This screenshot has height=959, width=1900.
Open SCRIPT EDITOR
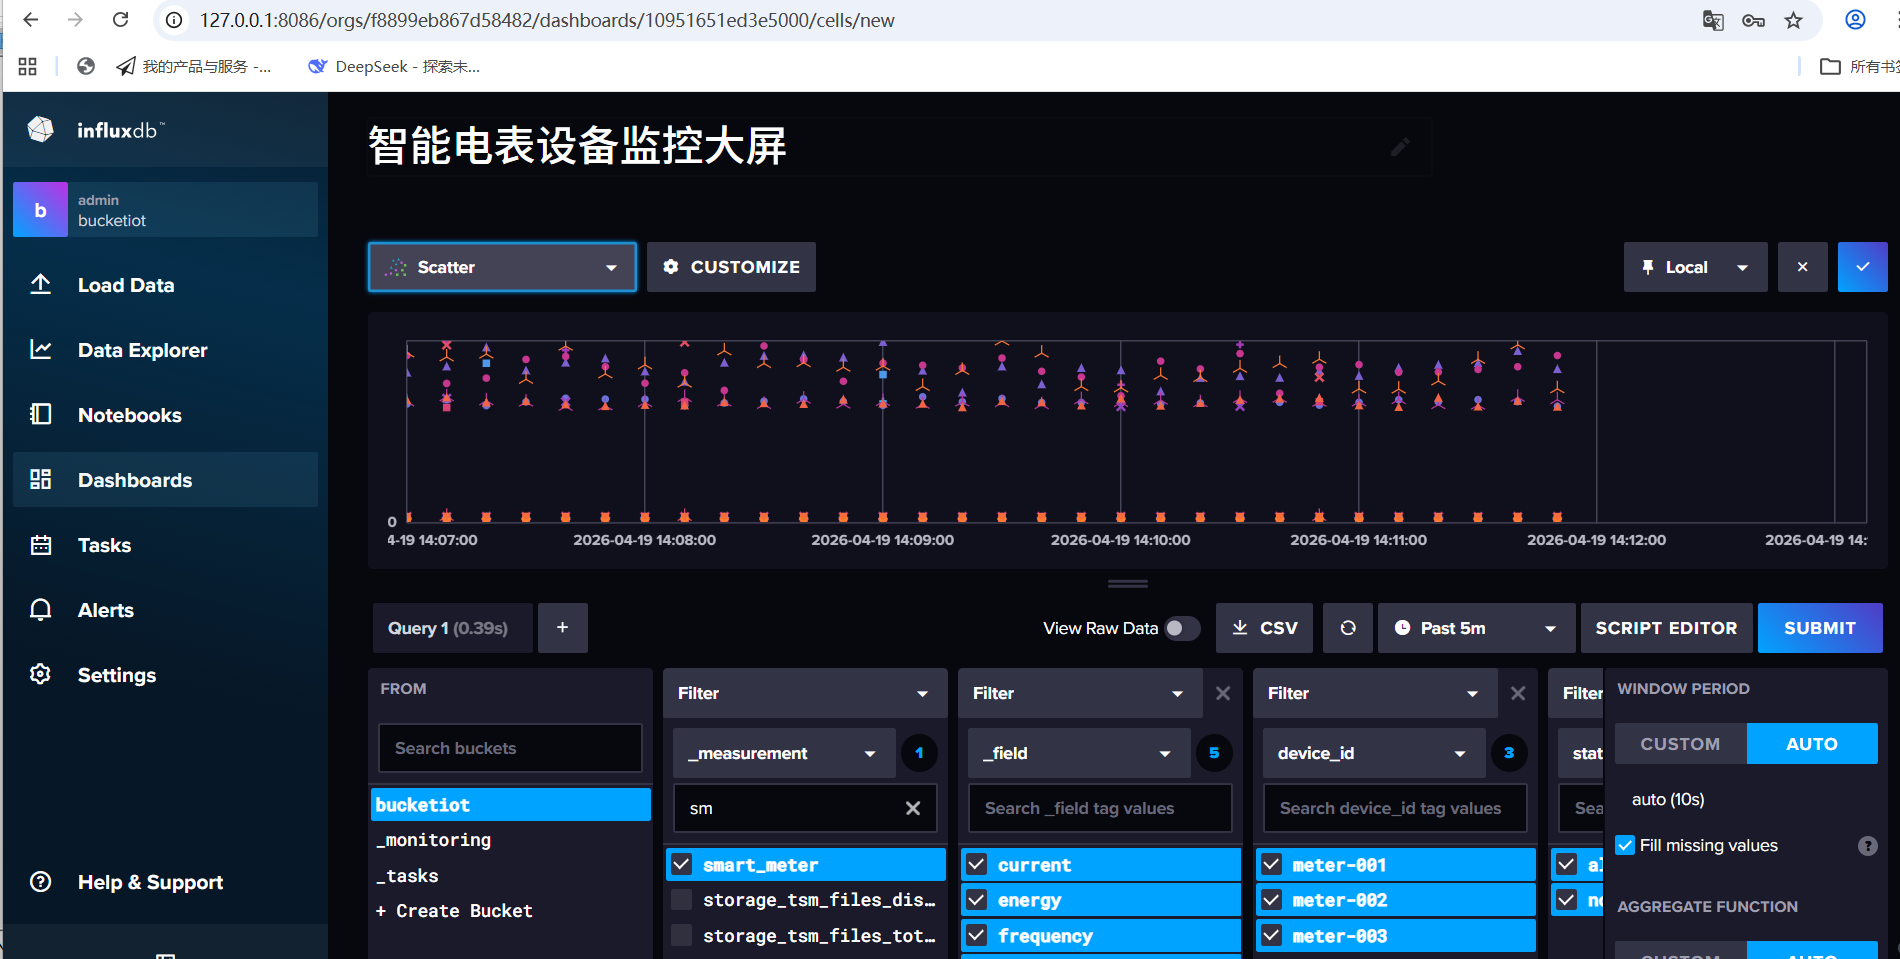pyautogui.click(x=1666, y=628)
